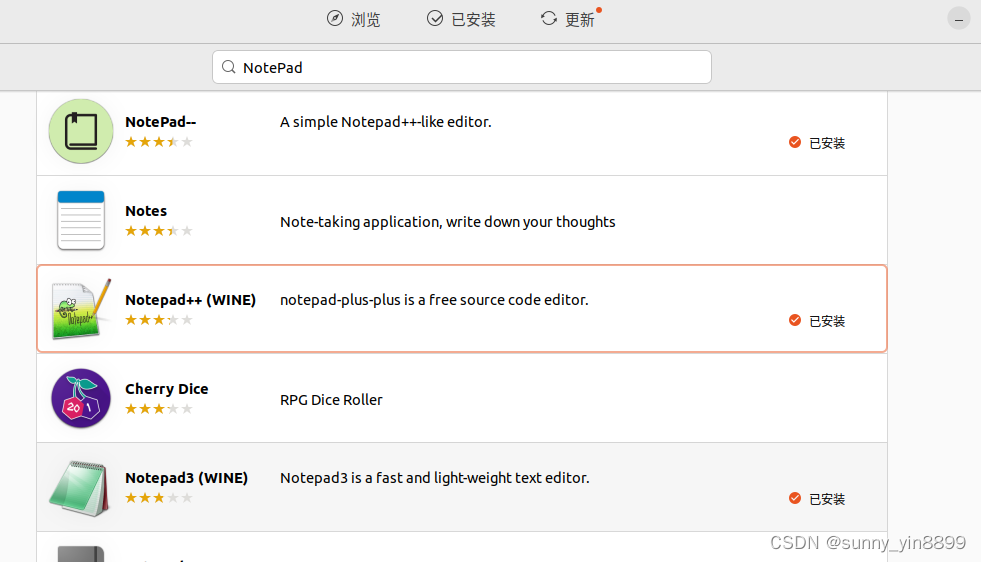The height and width of the screenshot is (562, 981).
Task: Click the 已安装 status in Notepad3 (WINE) row
Action: coord(826,499)
